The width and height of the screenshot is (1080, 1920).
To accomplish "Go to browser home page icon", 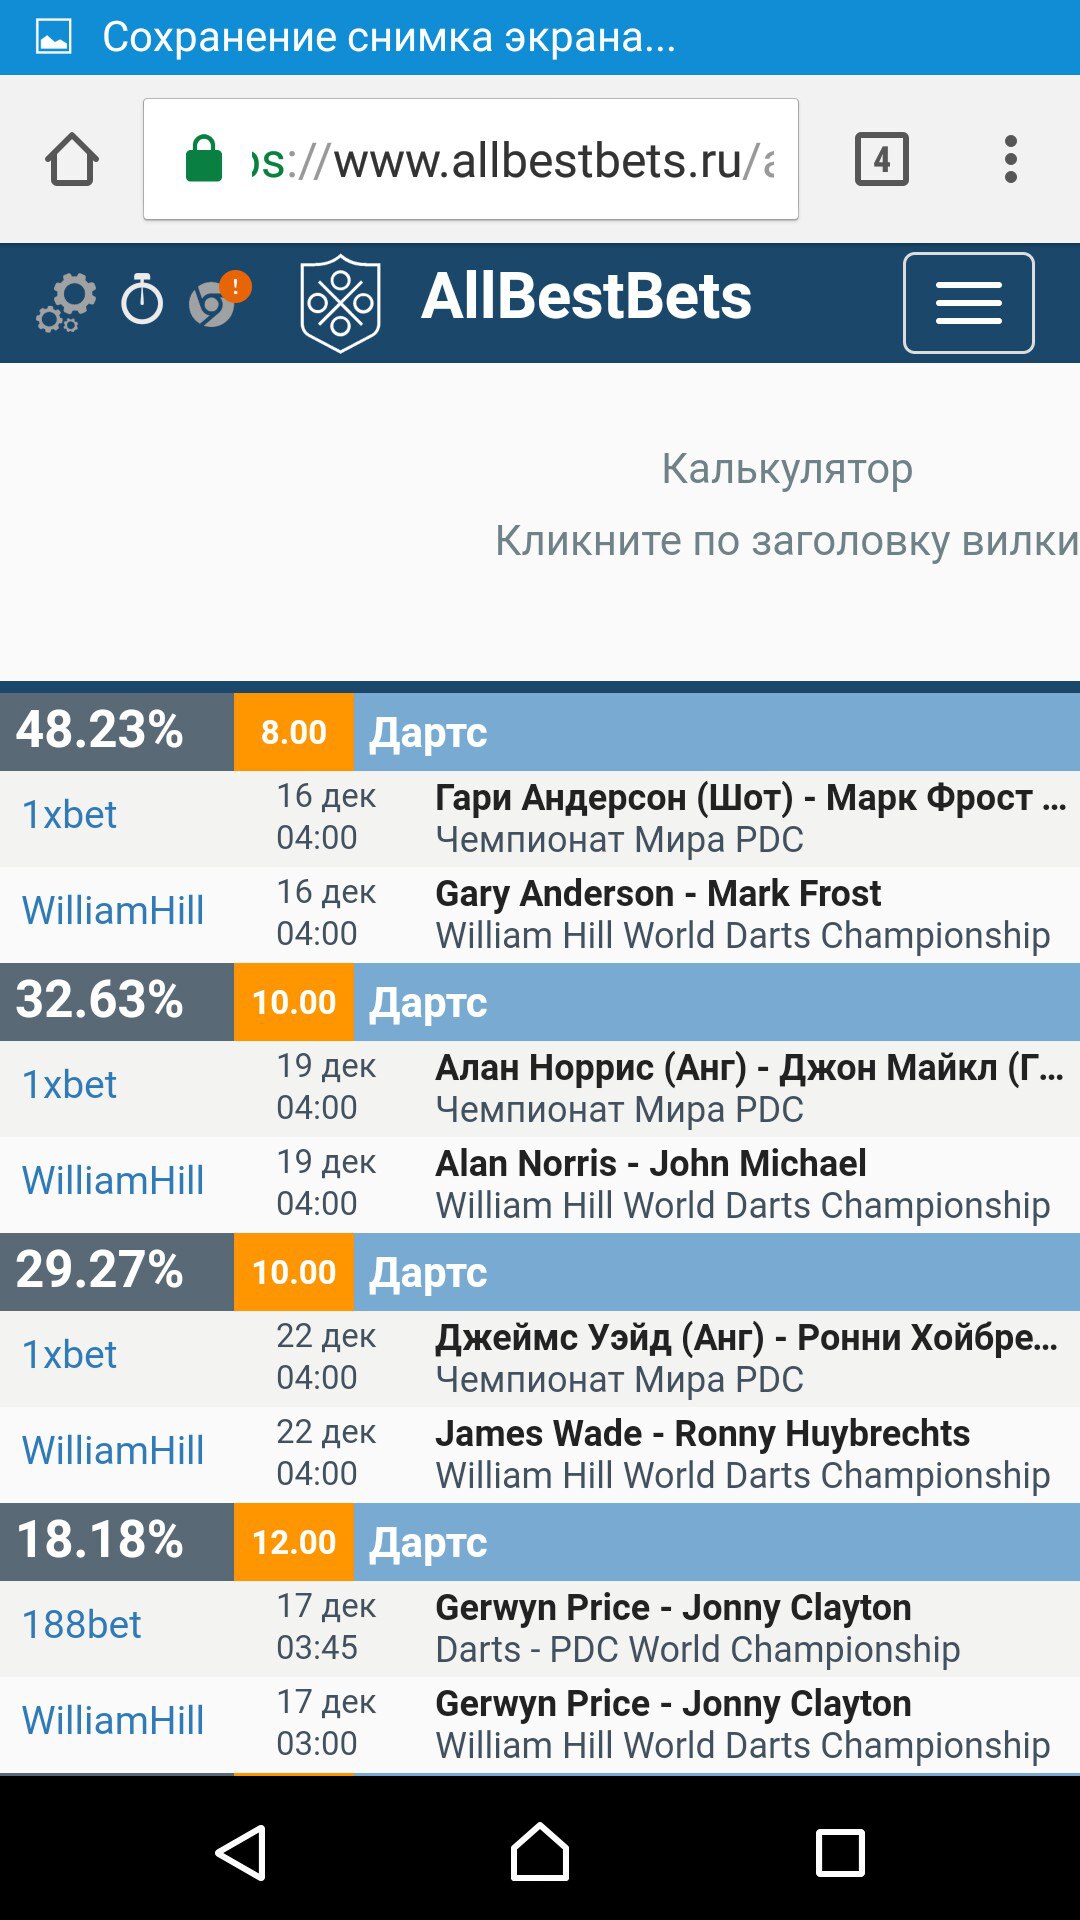I will [x=72, y=160].
